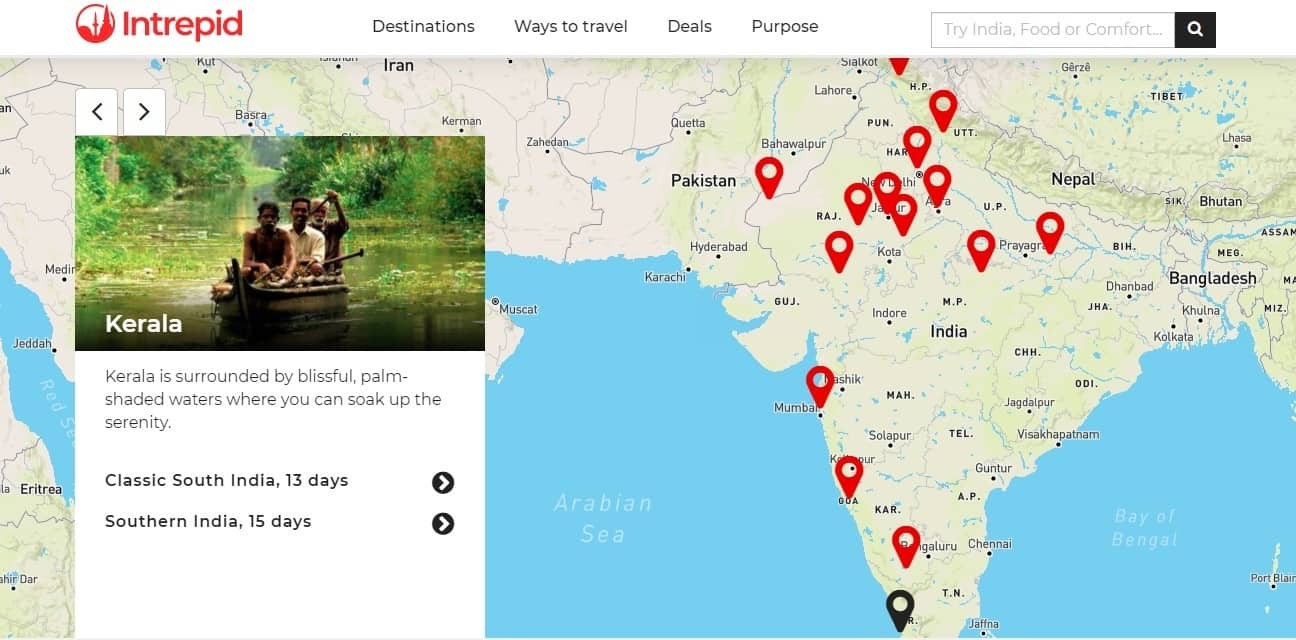Open the Ways to travel menu

coord(570,27)
